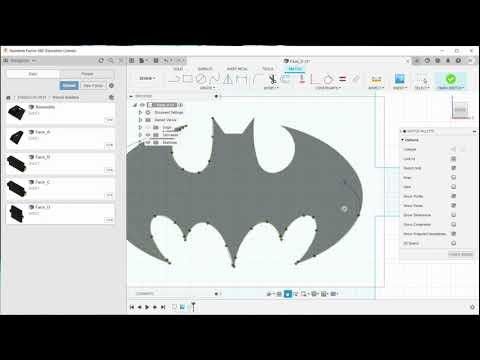The width and height of the screenshot is (480, 360).
Task: Click the Inspect measure icon
Action: click(376, 79)
